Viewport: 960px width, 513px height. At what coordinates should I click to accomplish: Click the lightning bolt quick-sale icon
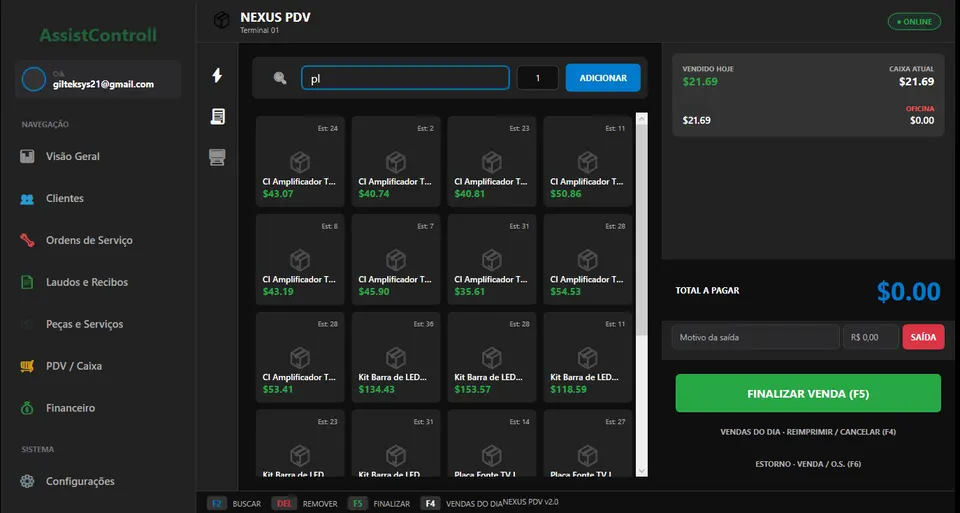pyautogui.click(x=217, y=75)
